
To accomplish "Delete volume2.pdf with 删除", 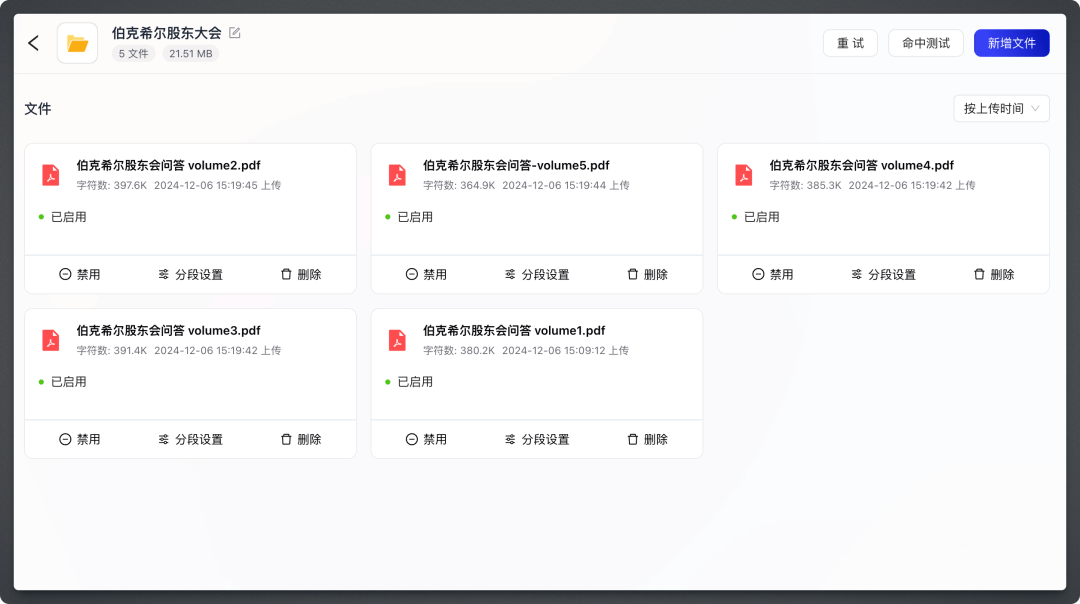I will click(x=301, y=274).
